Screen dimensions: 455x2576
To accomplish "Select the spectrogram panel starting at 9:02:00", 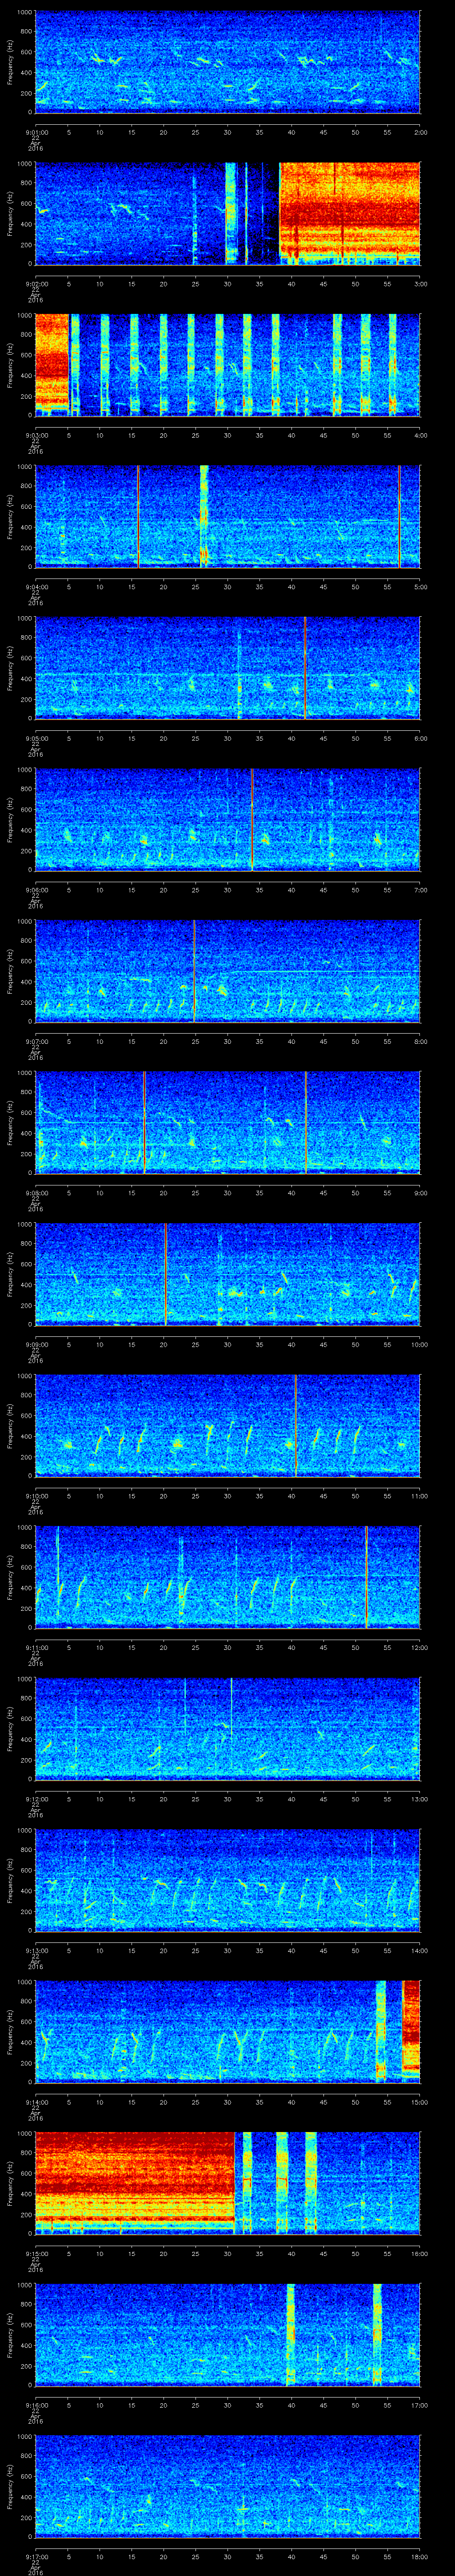I will pos(228,213).
